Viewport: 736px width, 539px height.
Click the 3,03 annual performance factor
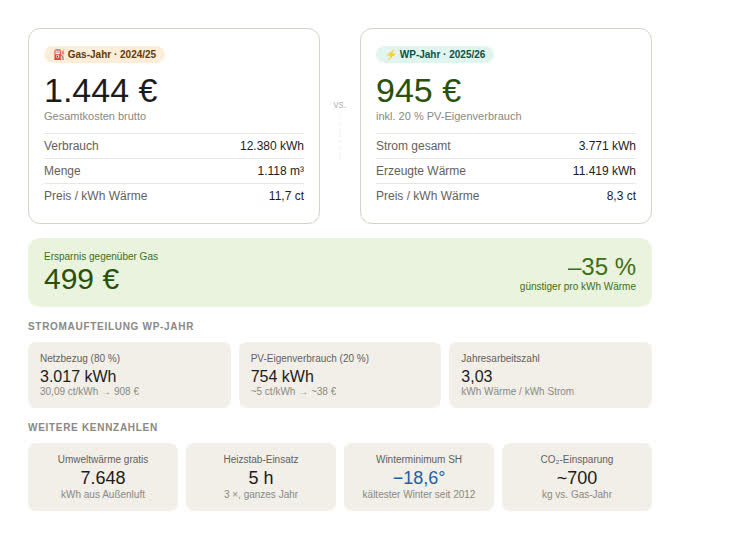click(476, 377)
